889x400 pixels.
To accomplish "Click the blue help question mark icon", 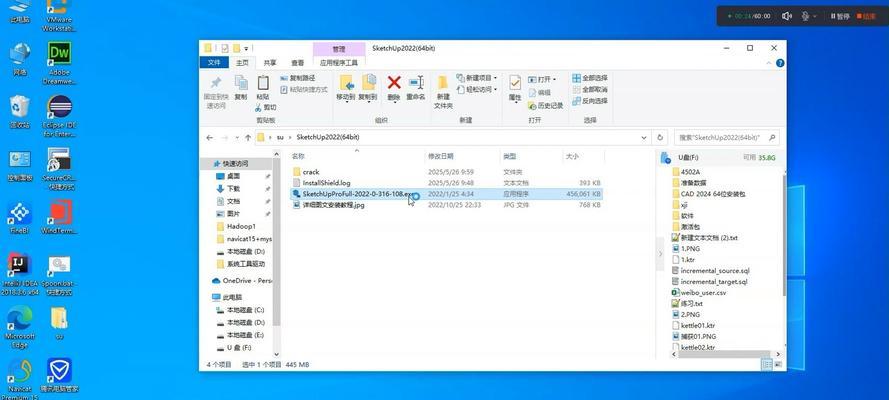I will coord(780,63).
